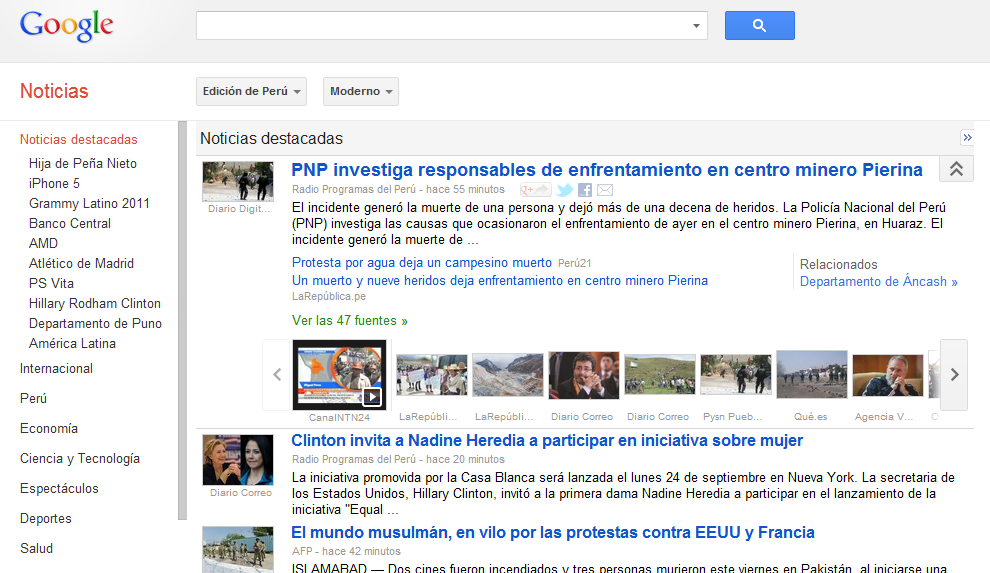The image size is (990, 573).
Task: Open the Diario Correo man portrait thumbnail
Action: tap(584, 375)
